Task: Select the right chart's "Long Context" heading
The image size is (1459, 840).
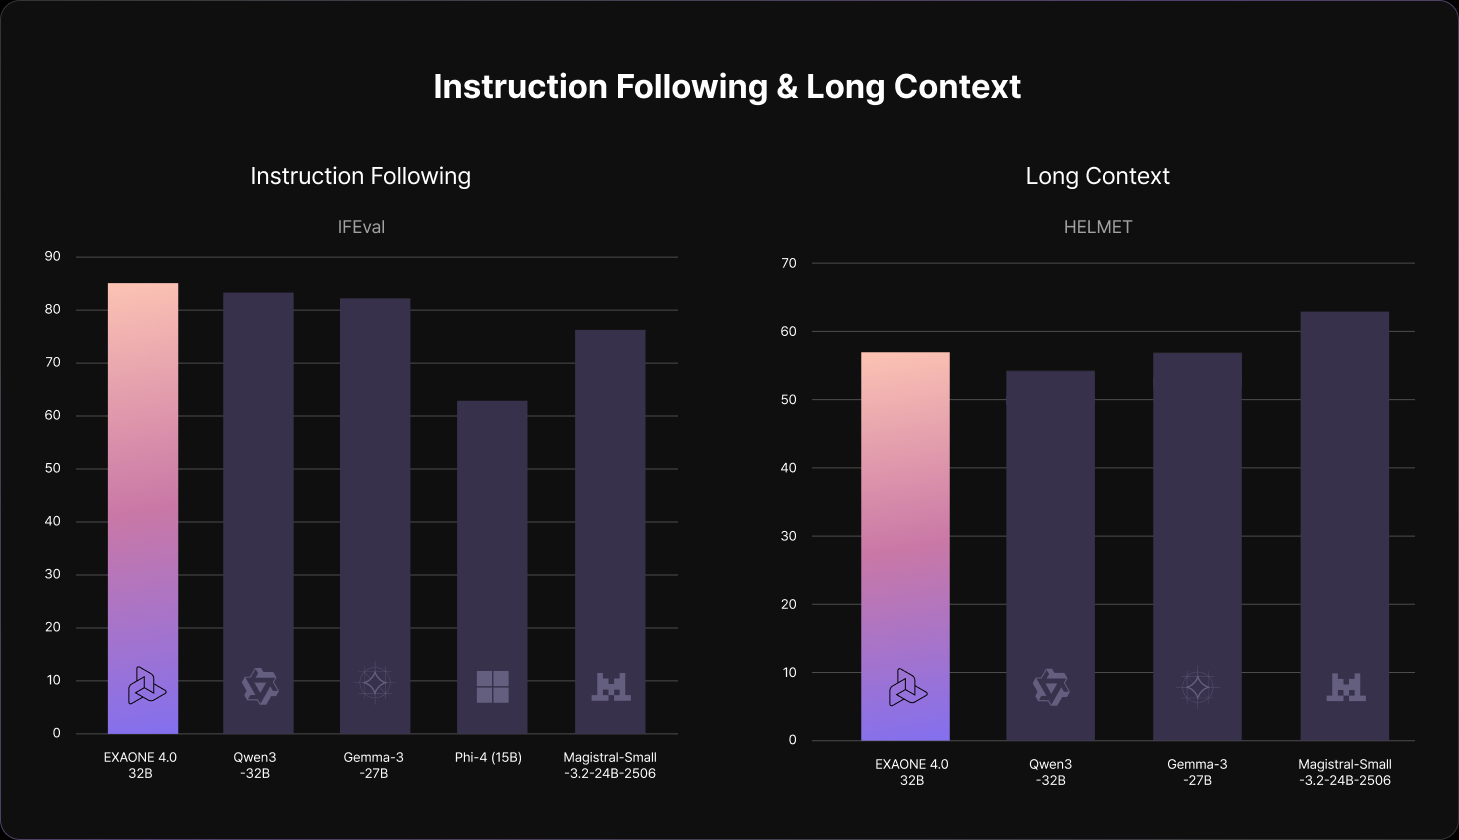Action: click(1097, 176)
